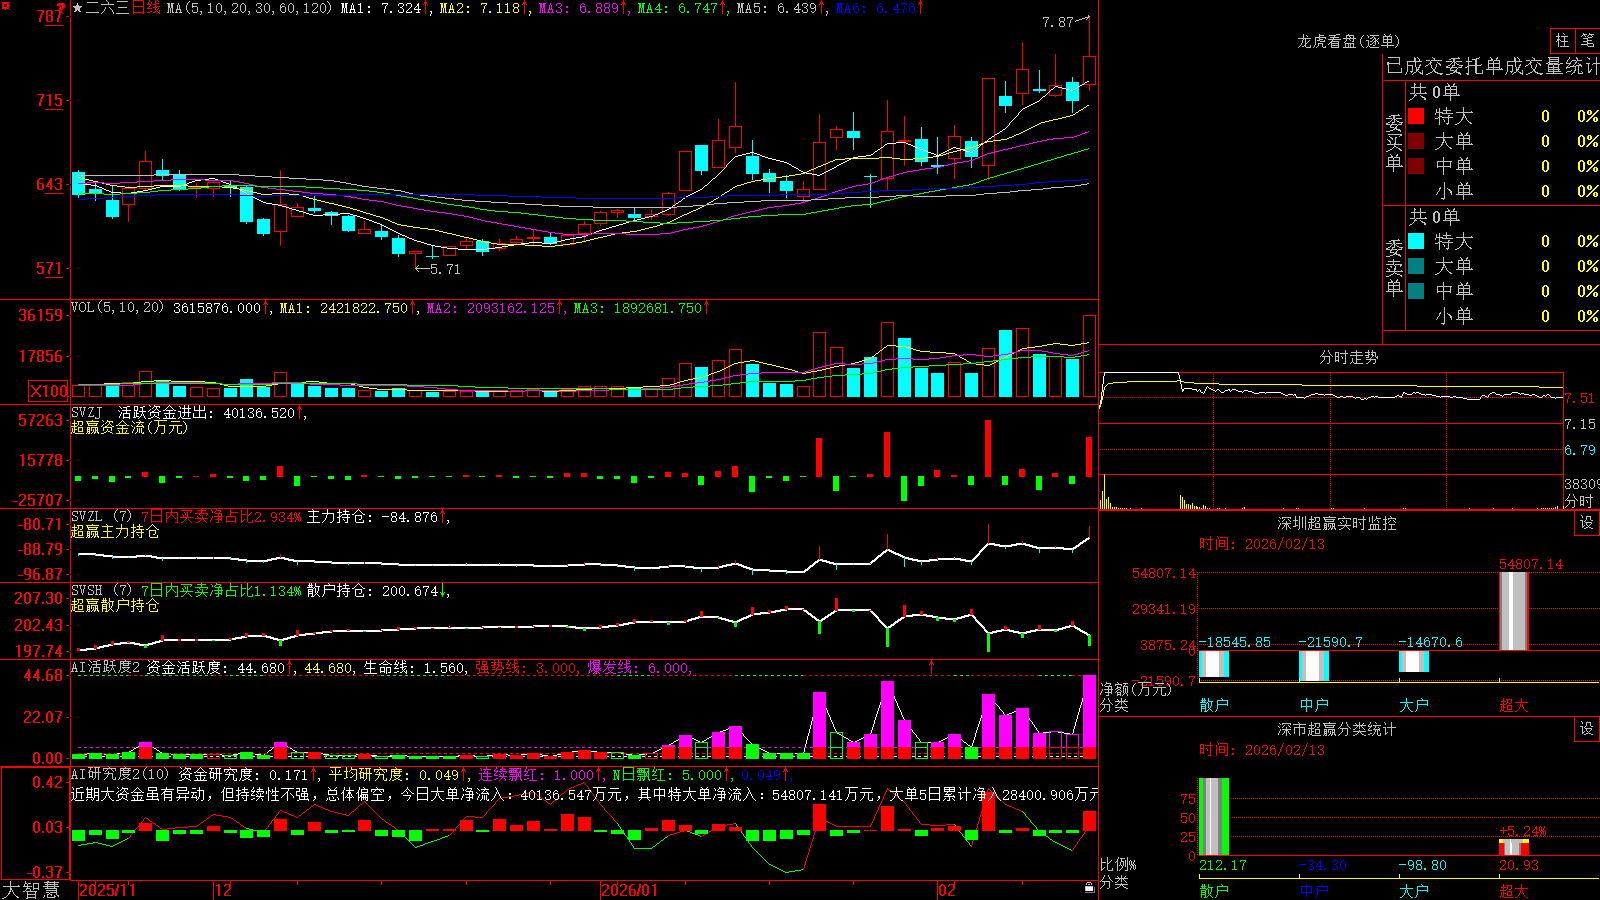Screen dimensions: 1600x900
Task: Click the dark red 中单 buy order swatch
Action: click(x=1416, y=166)
